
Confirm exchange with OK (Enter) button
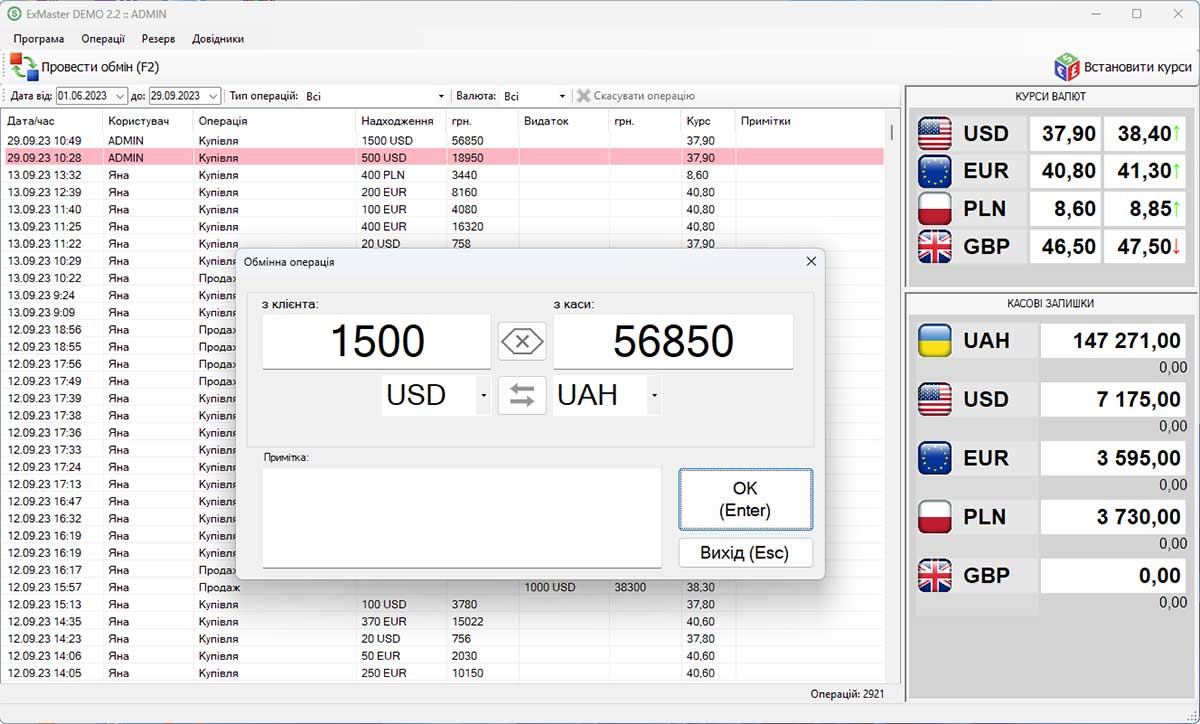point(745,499)
